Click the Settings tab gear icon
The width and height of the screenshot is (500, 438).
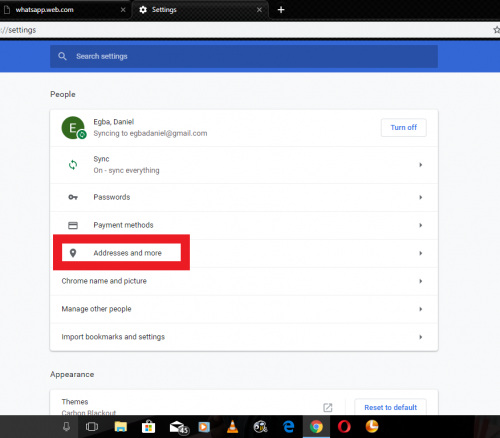[x=143, y=10]
